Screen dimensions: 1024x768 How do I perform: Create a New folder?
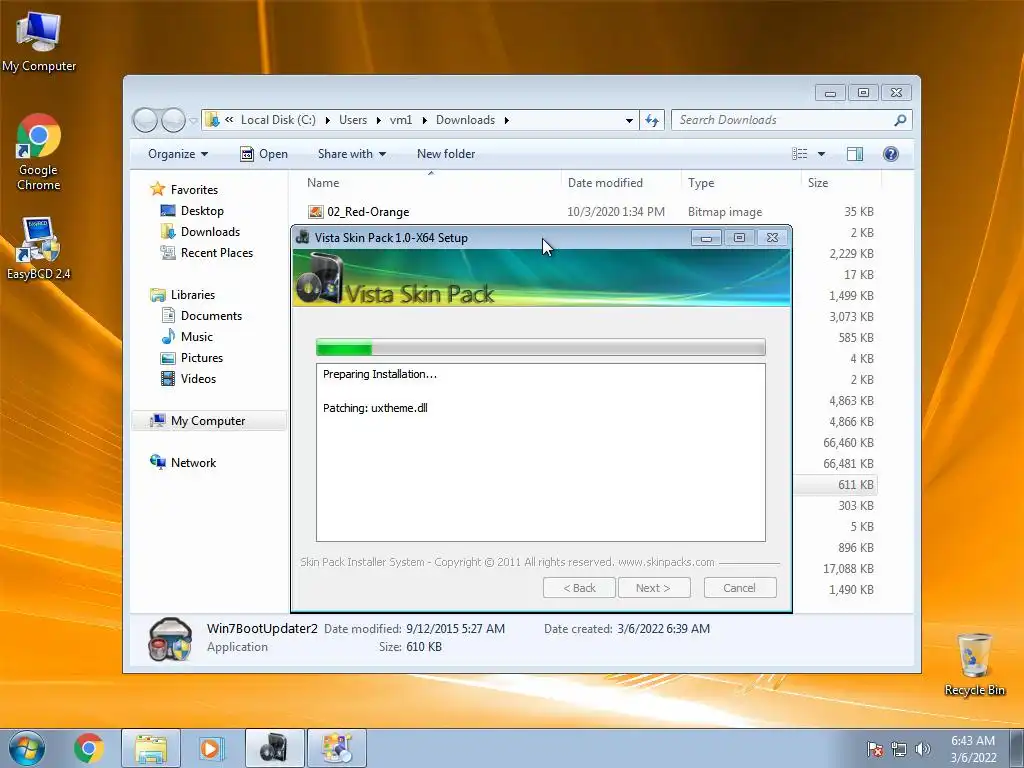(x=446, y=154)
